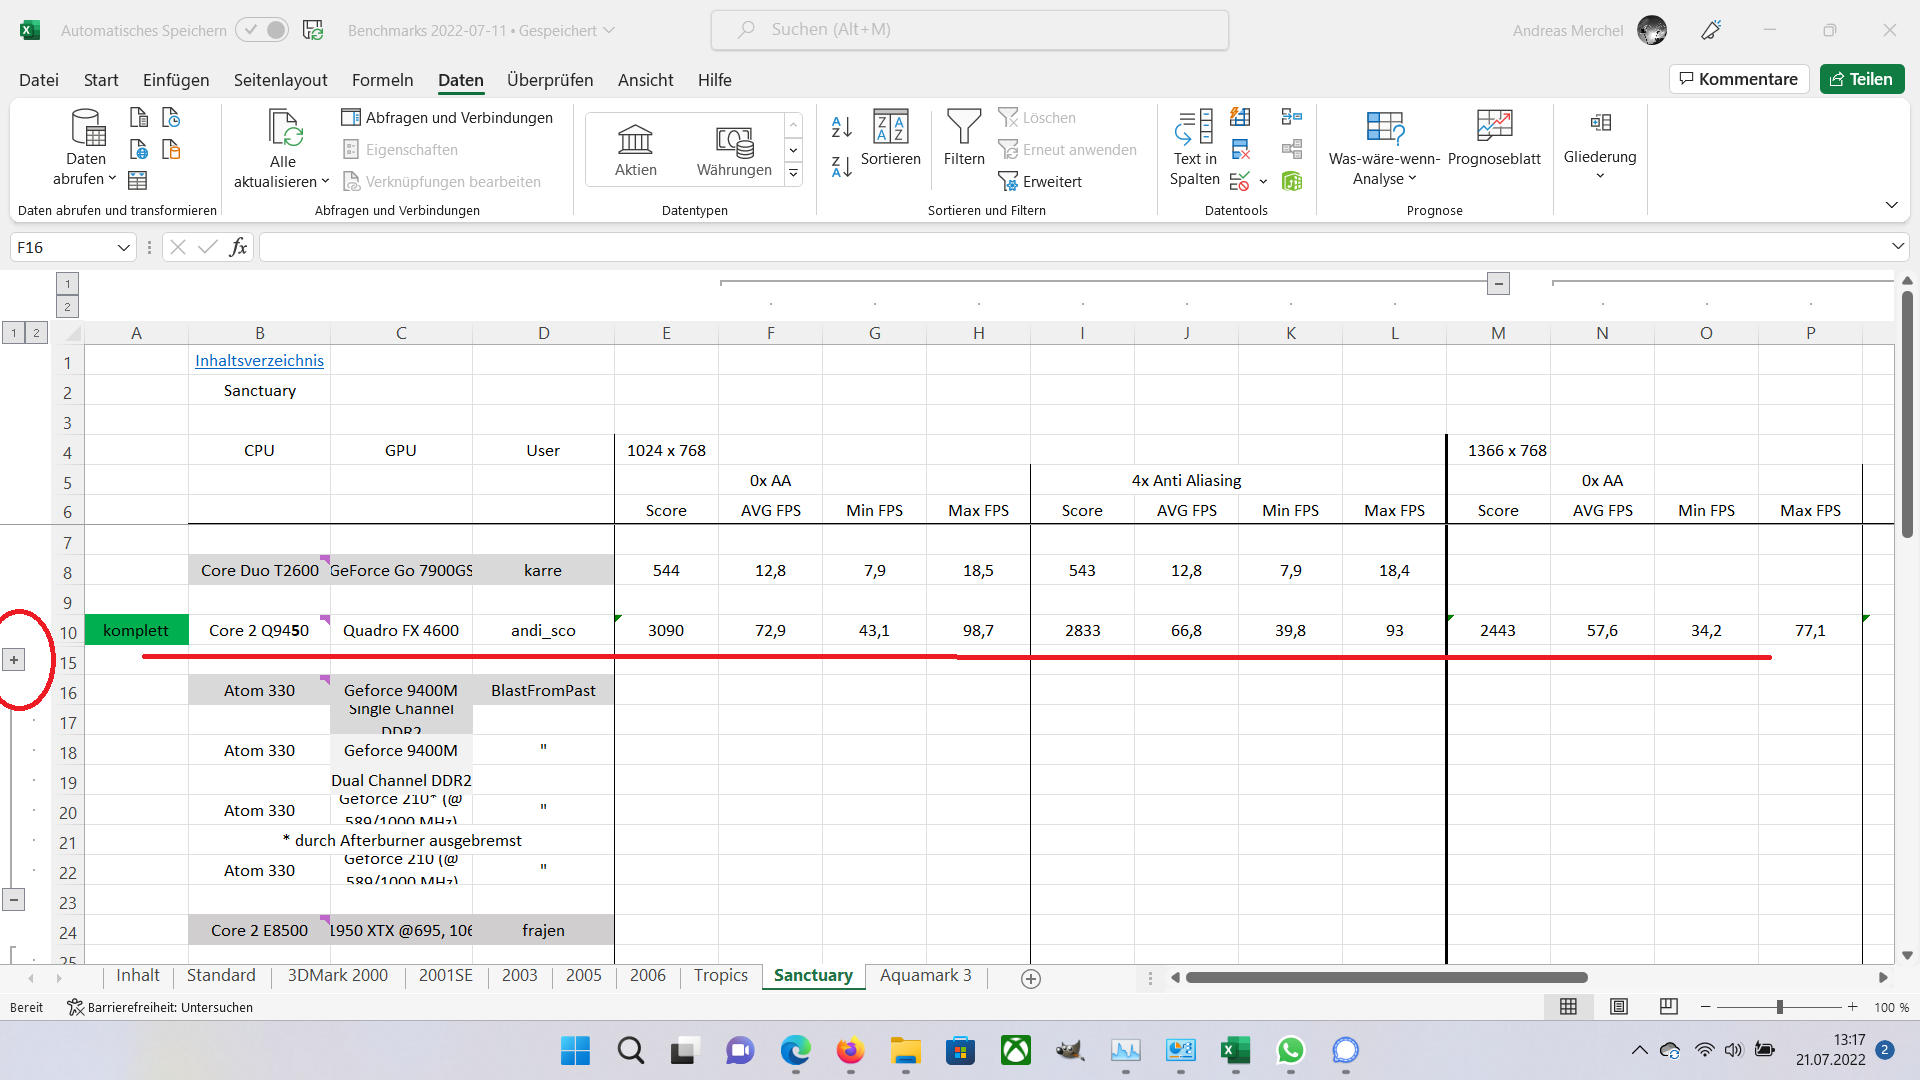Toggle Automatisches Speichern switch
1920x1080 pixels.
click(x=262, y=30)
